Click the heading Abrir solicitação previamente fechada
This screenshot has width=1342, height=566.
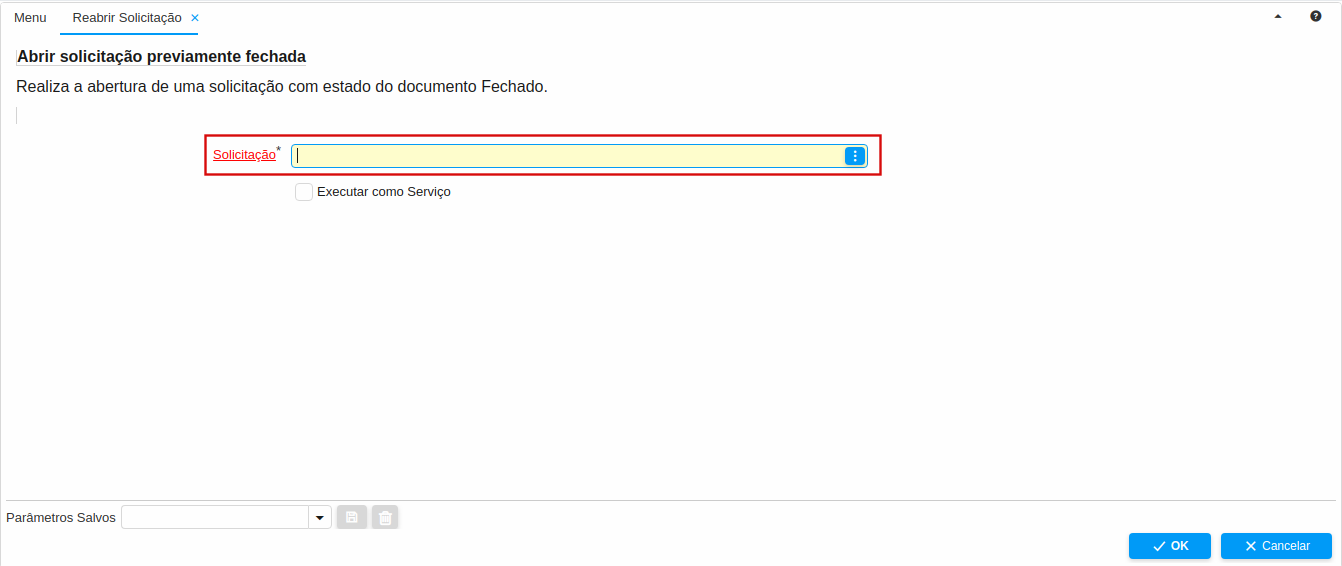[162, 57]
